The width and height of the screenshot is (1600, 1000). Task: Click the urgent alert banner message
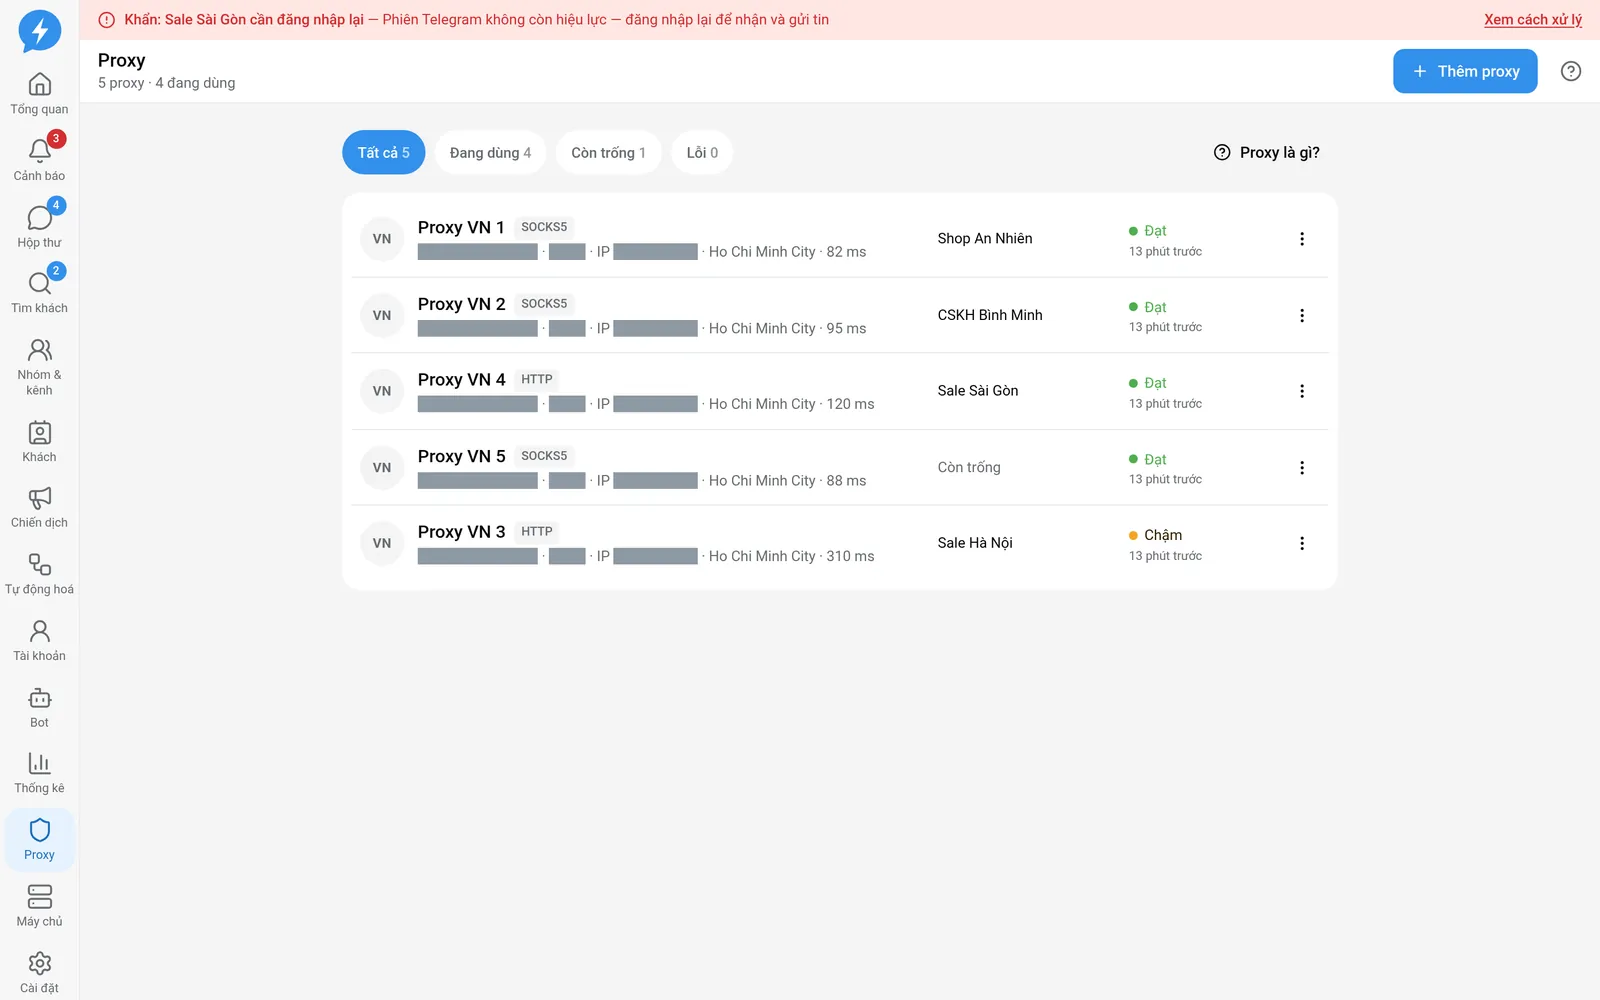(476, 19)
